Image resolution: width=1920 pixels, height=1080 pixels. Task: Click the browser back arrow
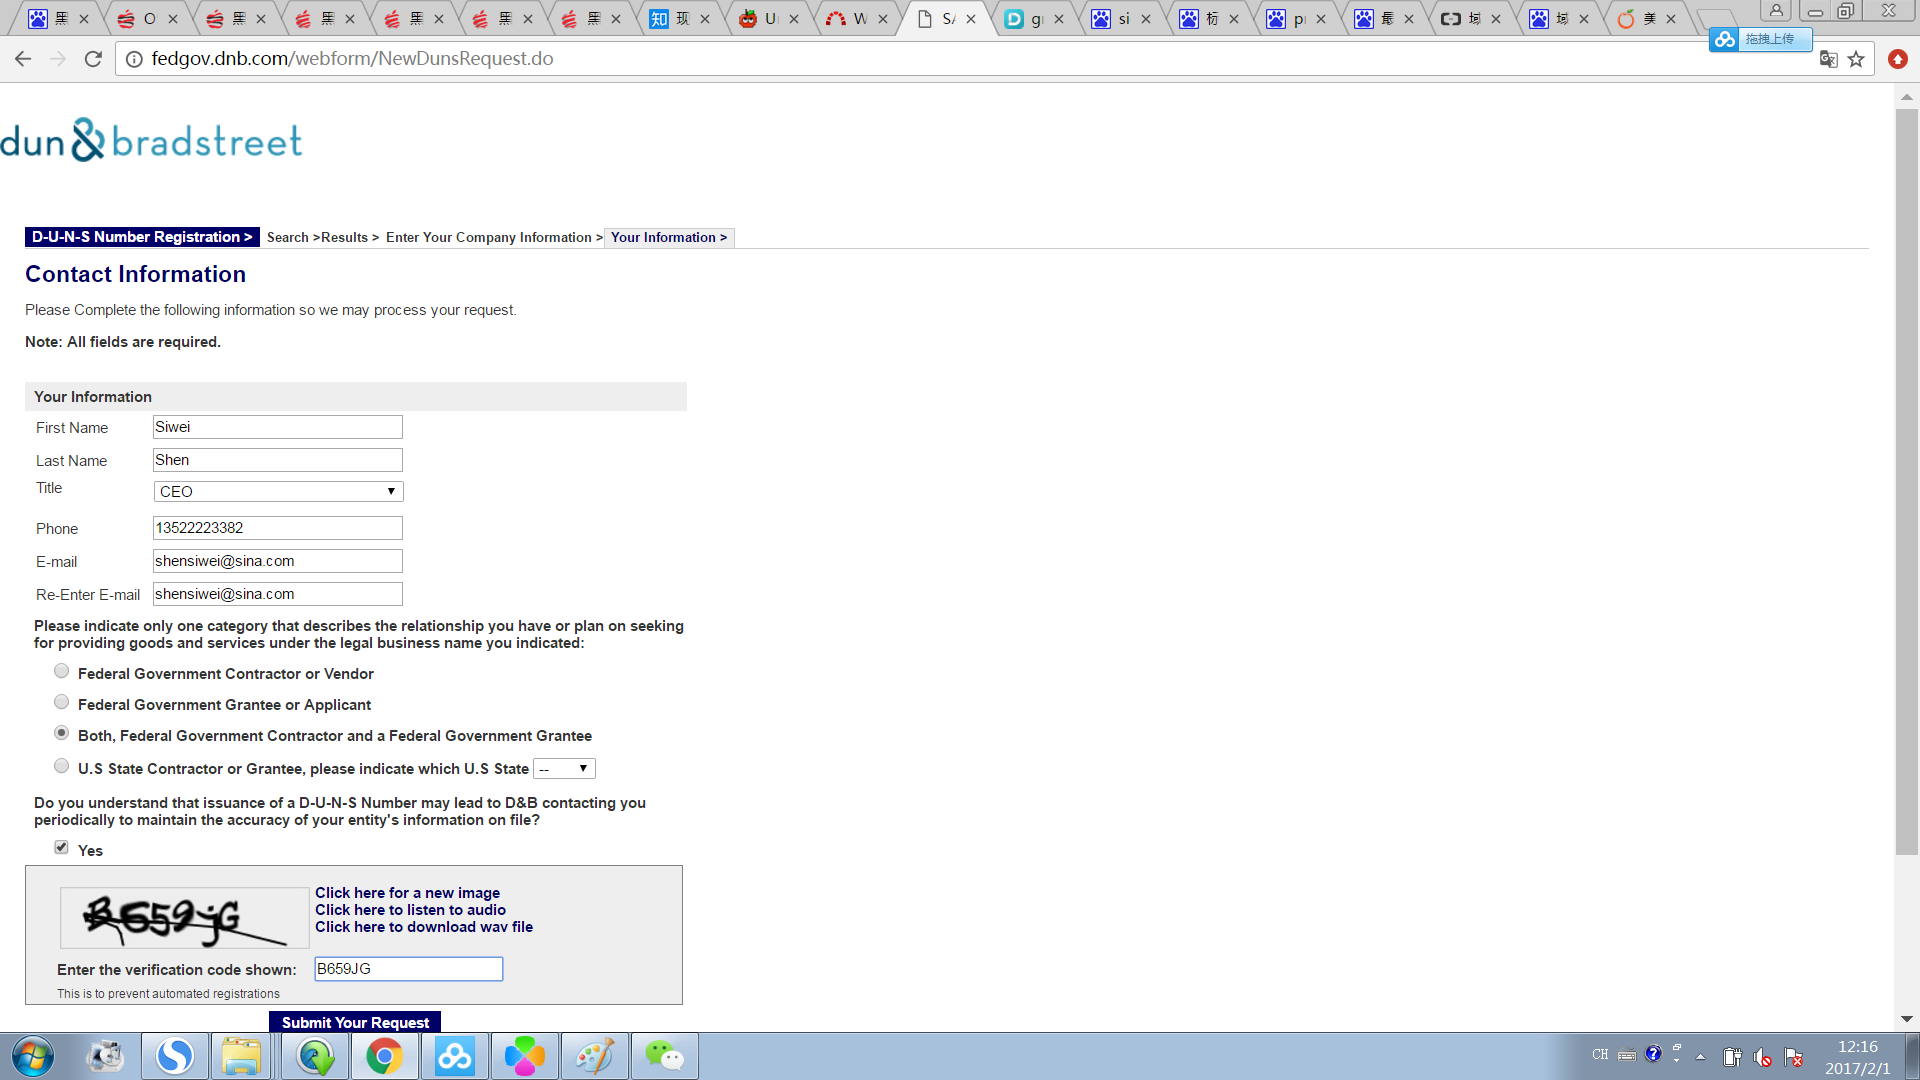(23, 59)
